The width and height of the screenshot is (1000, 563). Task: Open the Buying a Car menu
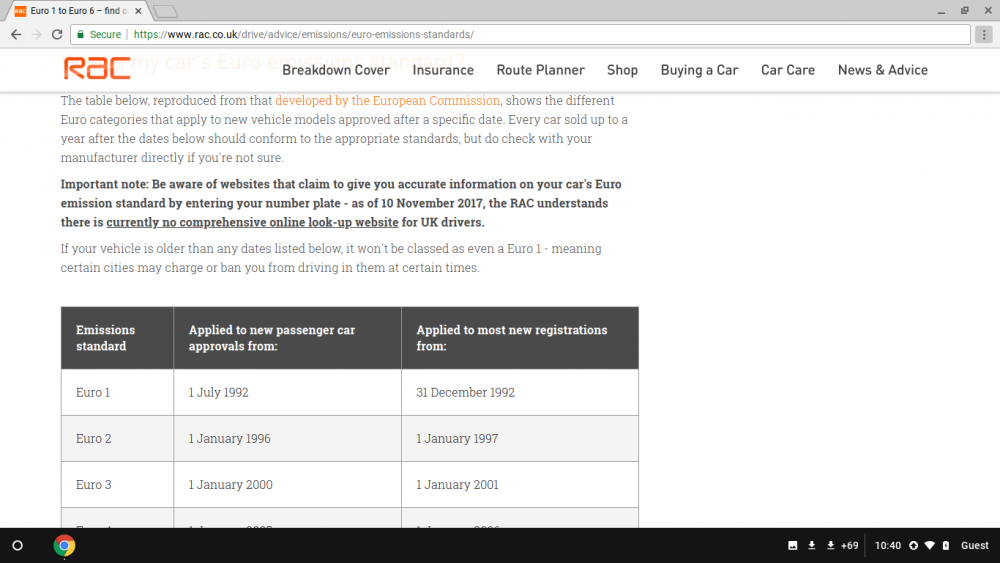click(x=700, y=70)
